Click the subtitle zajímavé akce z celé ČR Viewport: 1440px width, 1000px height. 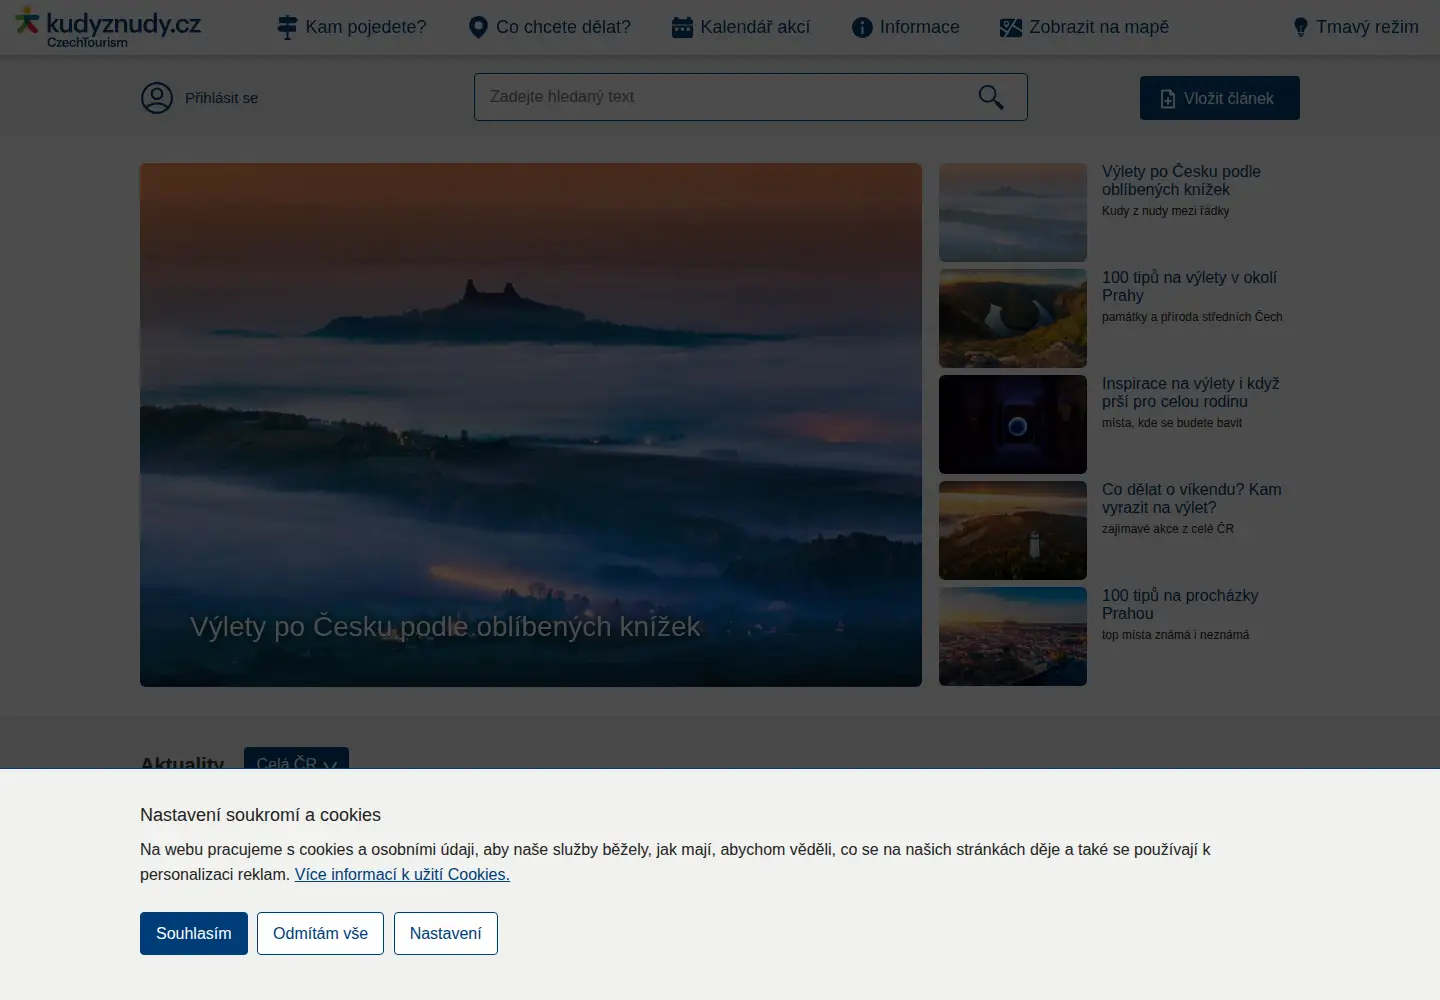click(1168, 529)
